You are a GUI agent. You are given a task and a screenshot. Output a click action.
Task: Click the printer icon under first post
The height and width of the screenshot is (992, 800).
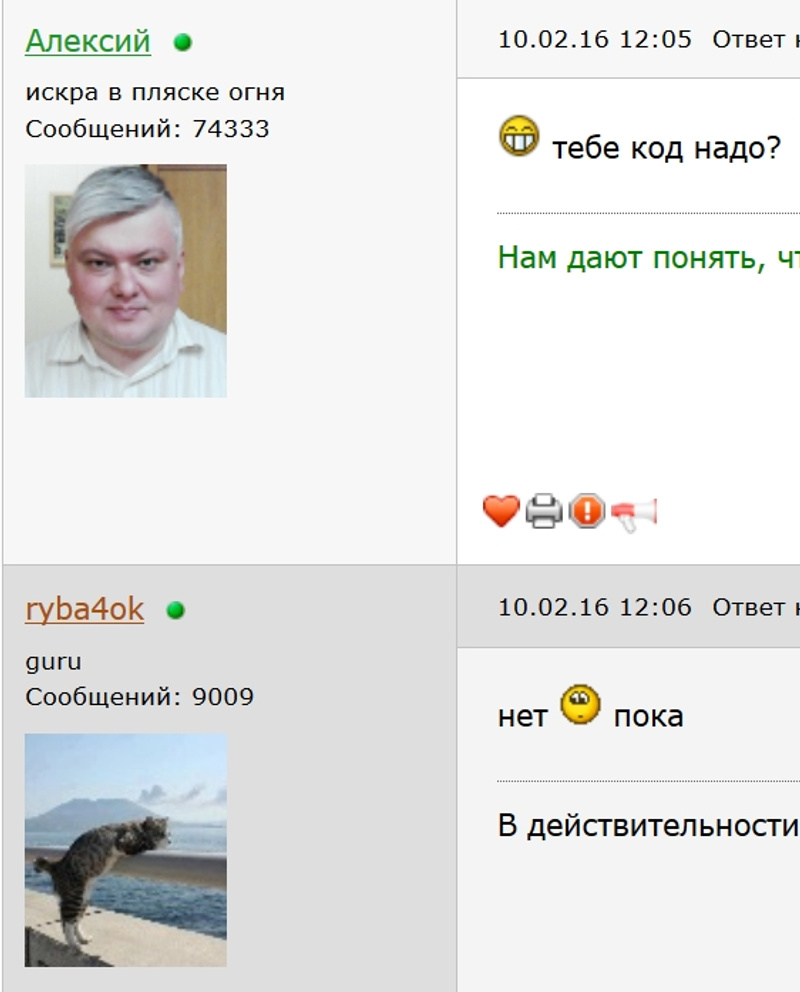tap(544, 511)
